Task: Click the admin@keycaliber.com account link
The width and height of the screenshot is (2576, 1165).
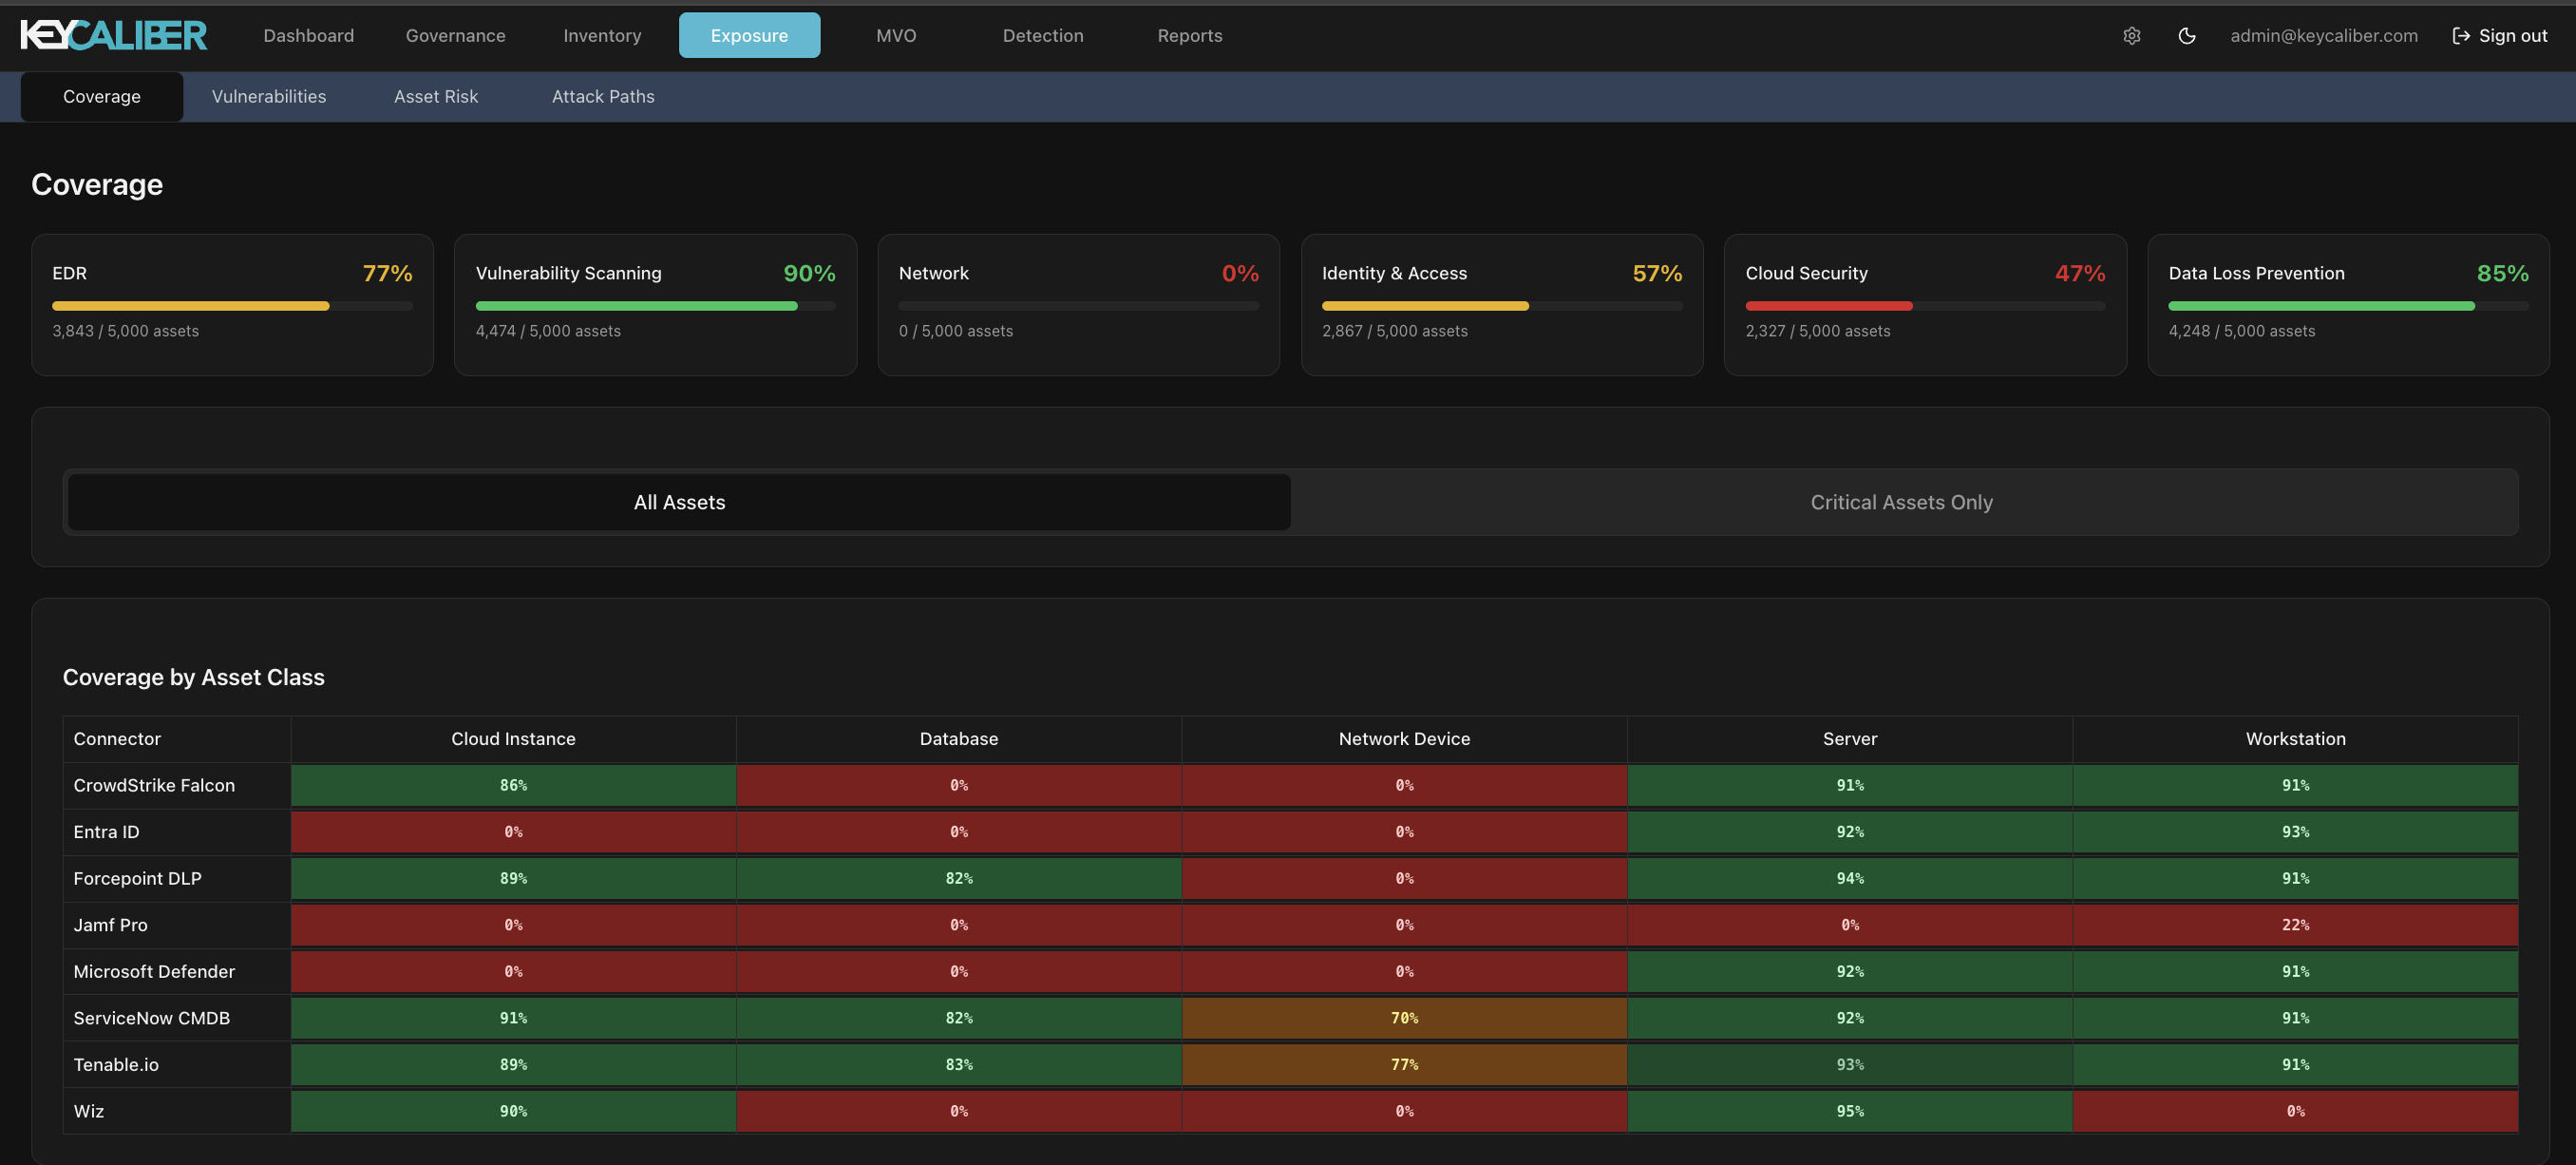Action: (x=2324, y=36)
